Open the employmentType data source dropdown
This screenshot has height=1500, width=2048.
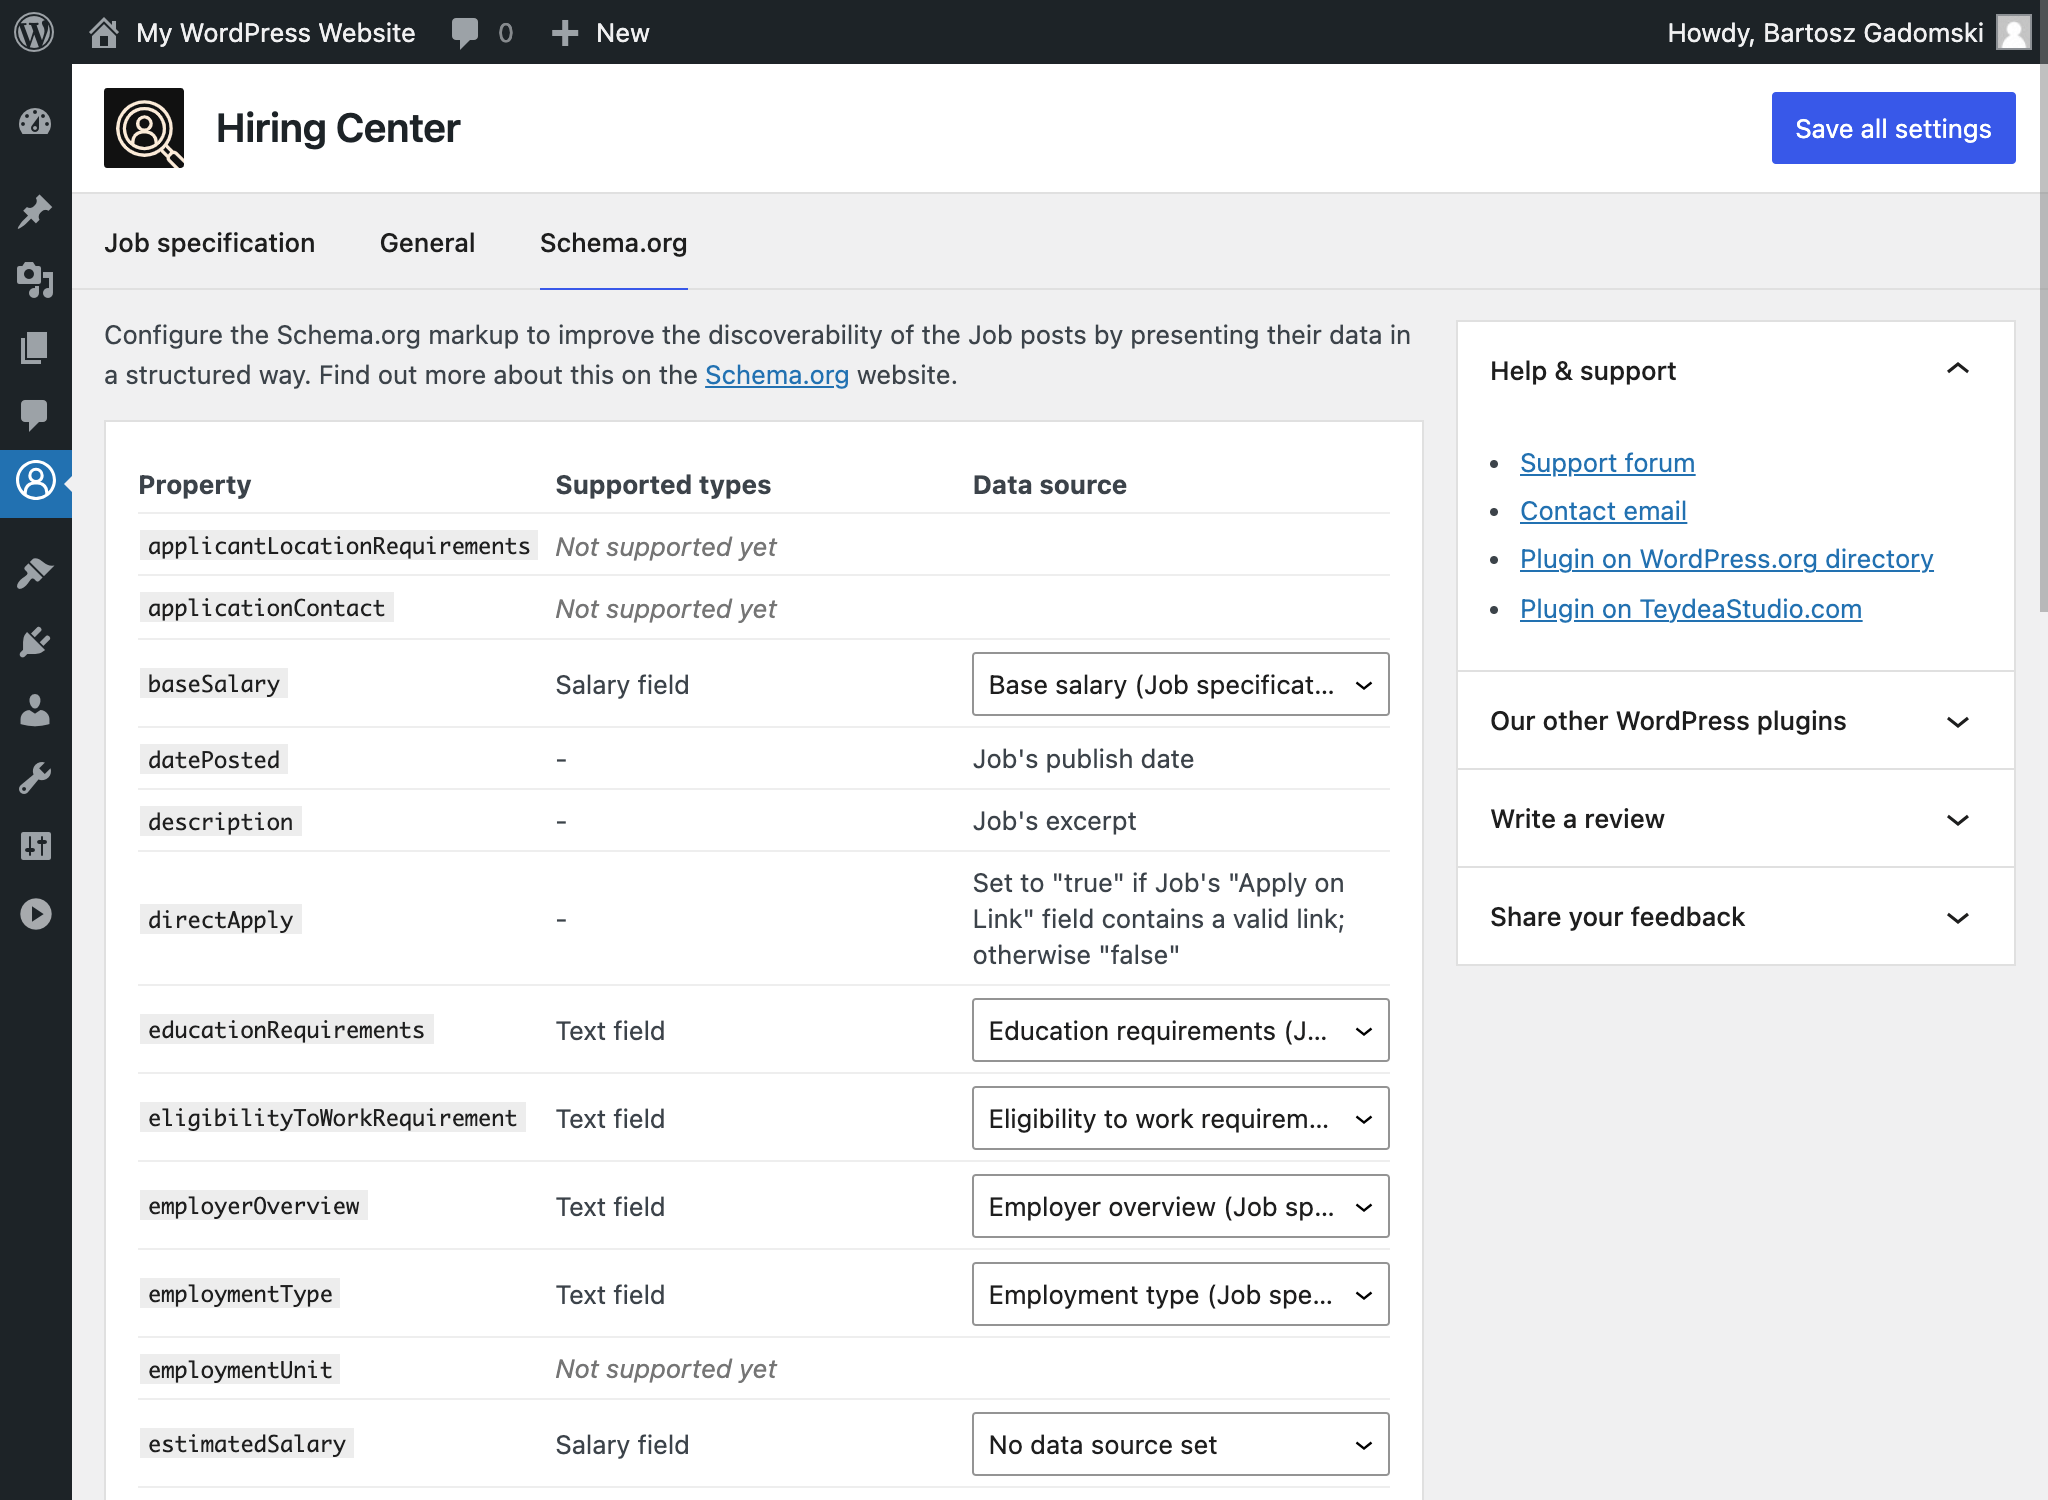(x=1180, y=1293)
